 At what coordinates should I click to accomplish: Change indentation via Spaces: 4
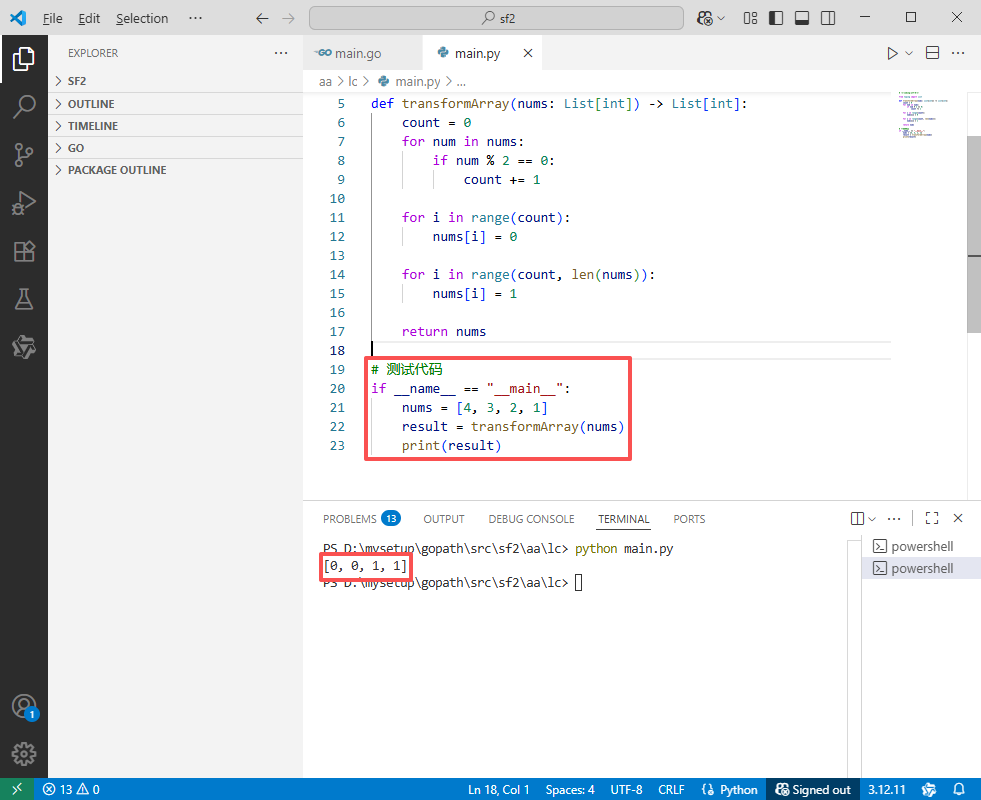tap(569, 789)
